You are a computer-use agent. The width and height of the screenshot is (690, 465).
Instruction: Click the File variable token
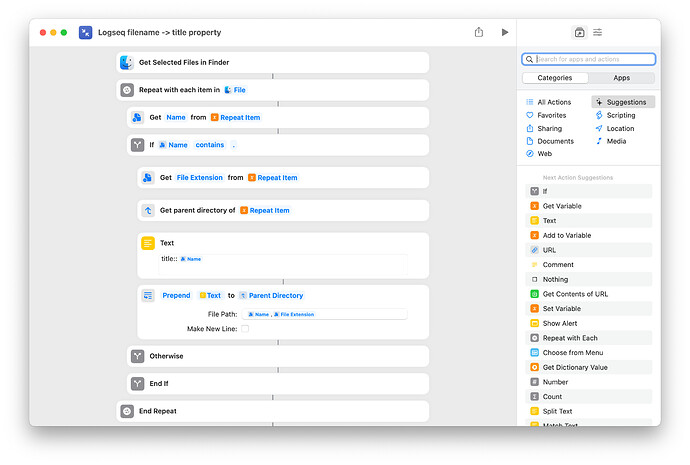(235, 90)
